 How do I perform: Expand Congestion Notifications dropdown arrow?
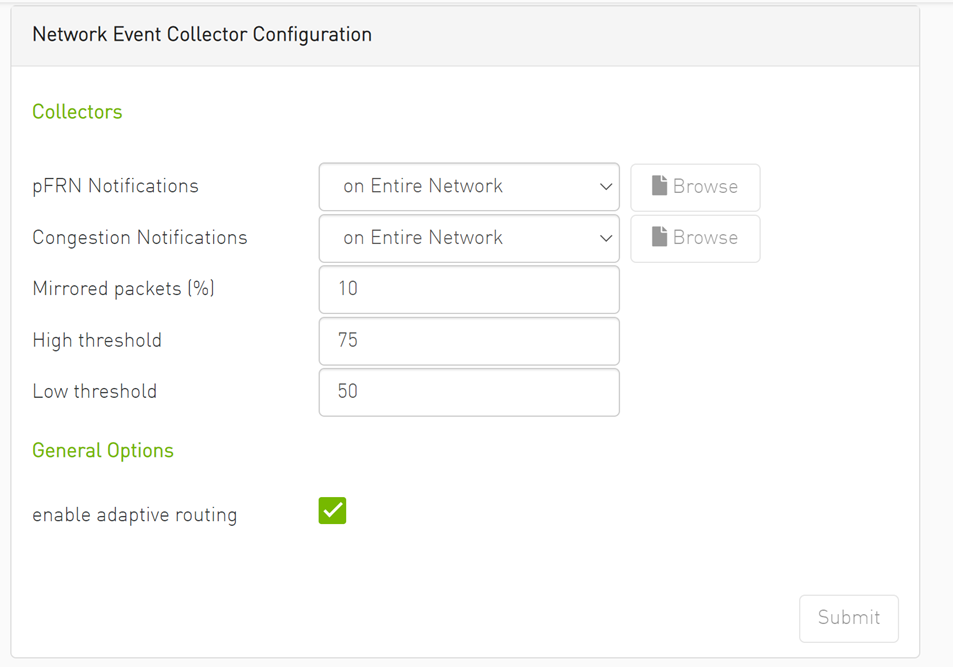point(605,238)
